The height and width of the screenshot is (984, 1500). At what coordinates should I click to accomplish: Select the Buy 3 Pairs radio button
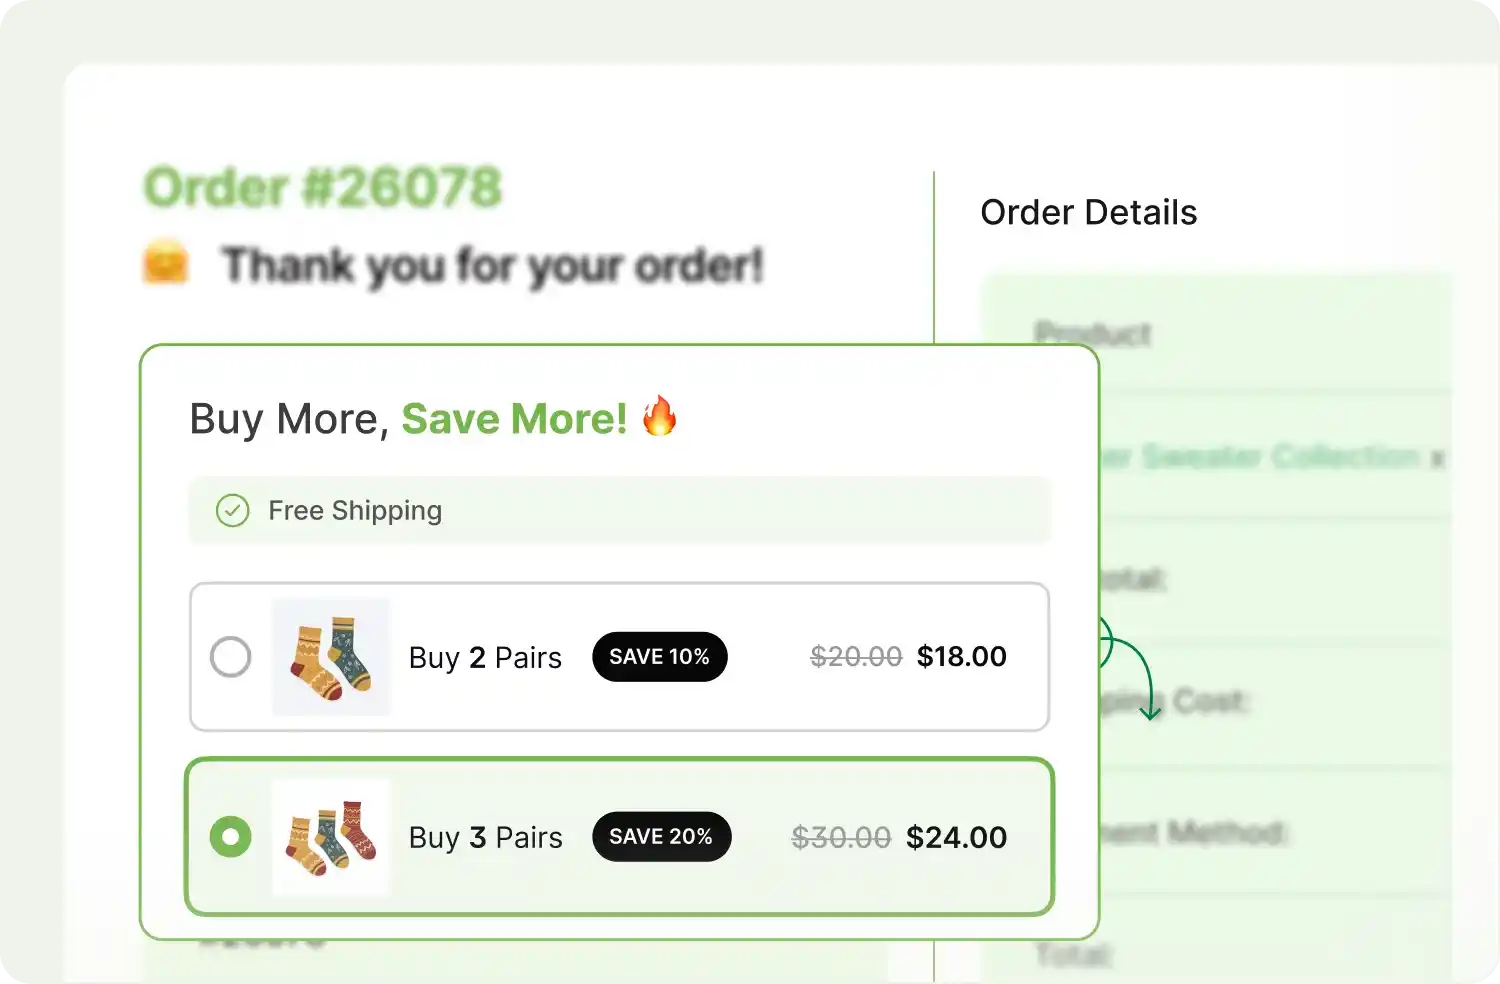click(231, 837)
